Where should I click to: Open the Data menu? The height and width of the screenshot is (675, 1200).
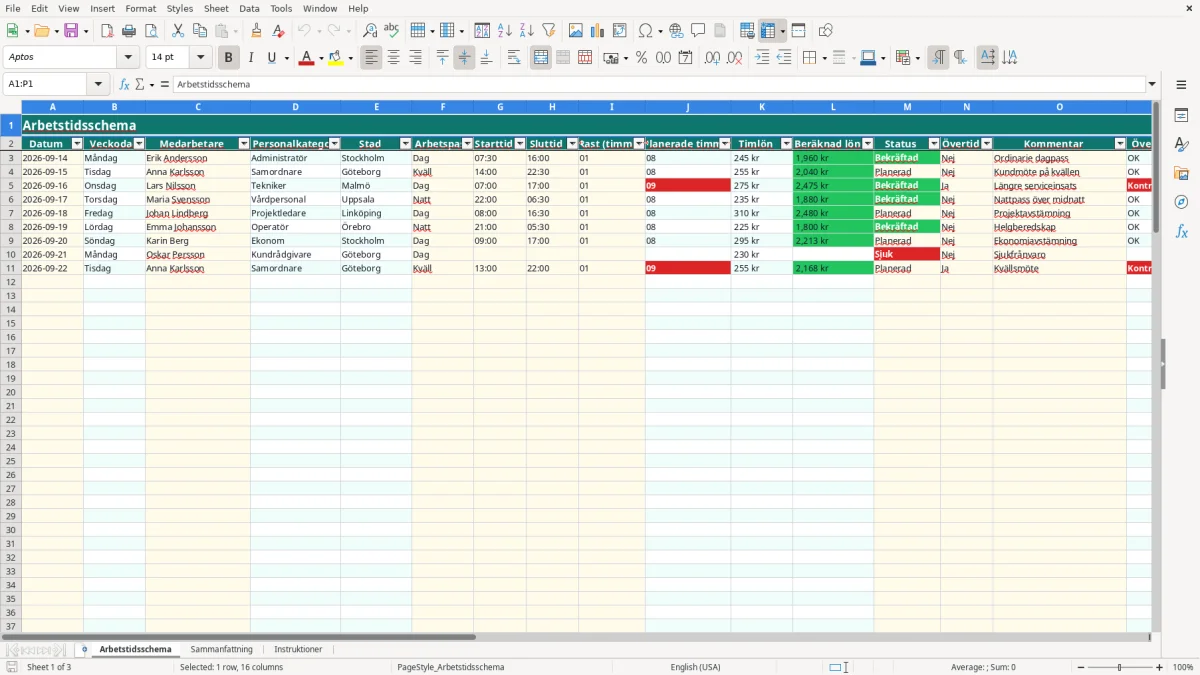(249, 8)
